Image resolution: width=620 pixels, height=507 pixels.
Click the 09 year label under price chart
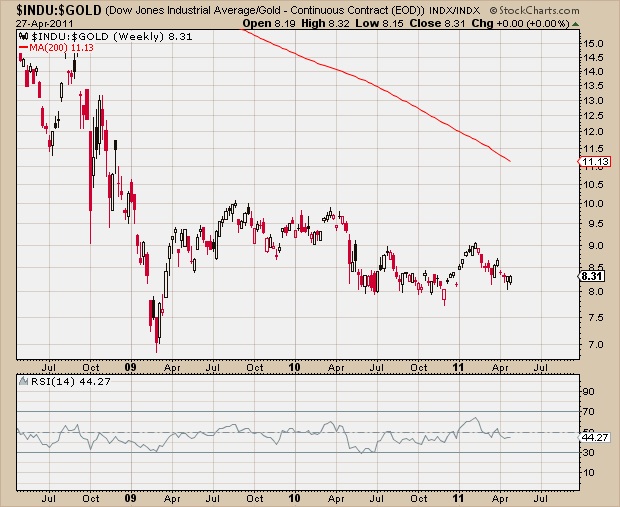coord(130,367)
